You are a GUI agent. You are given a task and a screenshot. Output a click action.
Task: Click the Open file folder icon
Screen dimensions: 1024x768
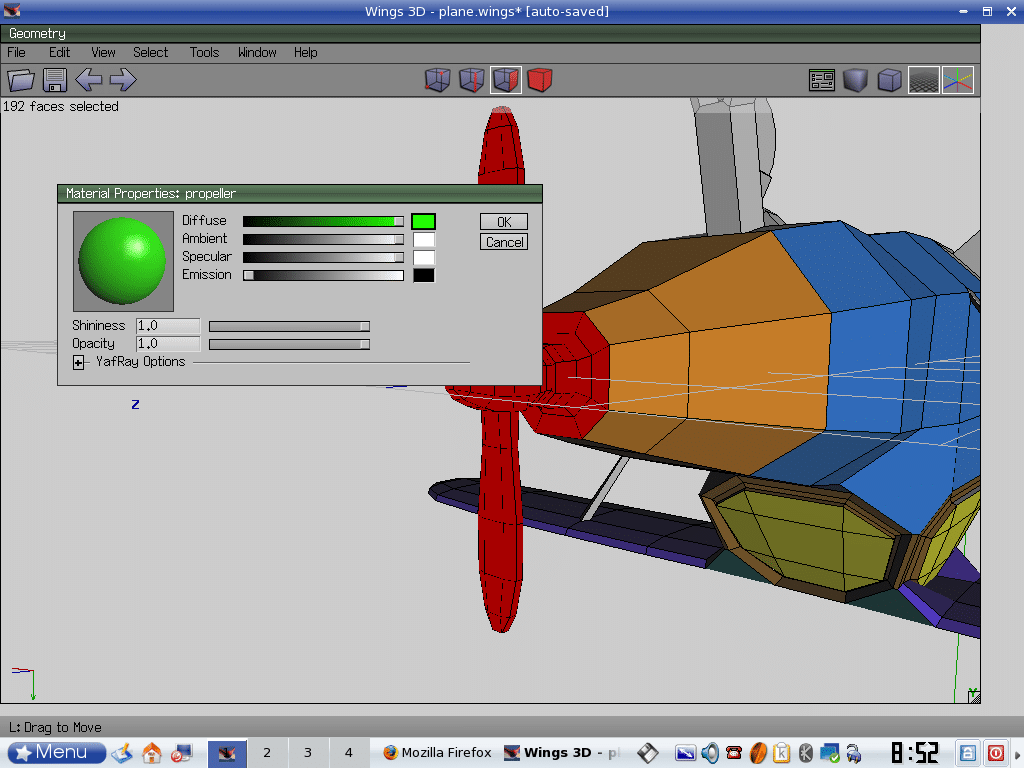click(x=21, y=80)
